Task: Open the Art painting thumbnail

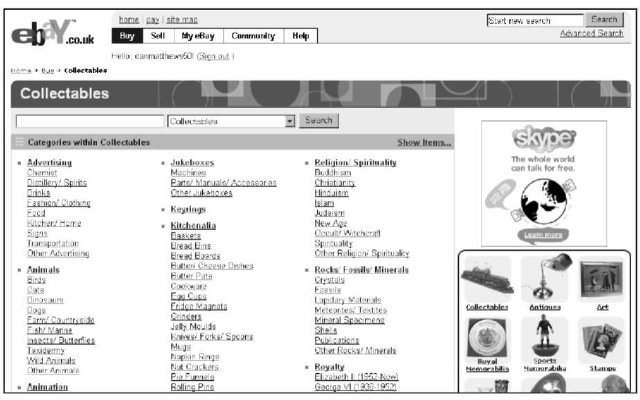Action: pos(602,280)
